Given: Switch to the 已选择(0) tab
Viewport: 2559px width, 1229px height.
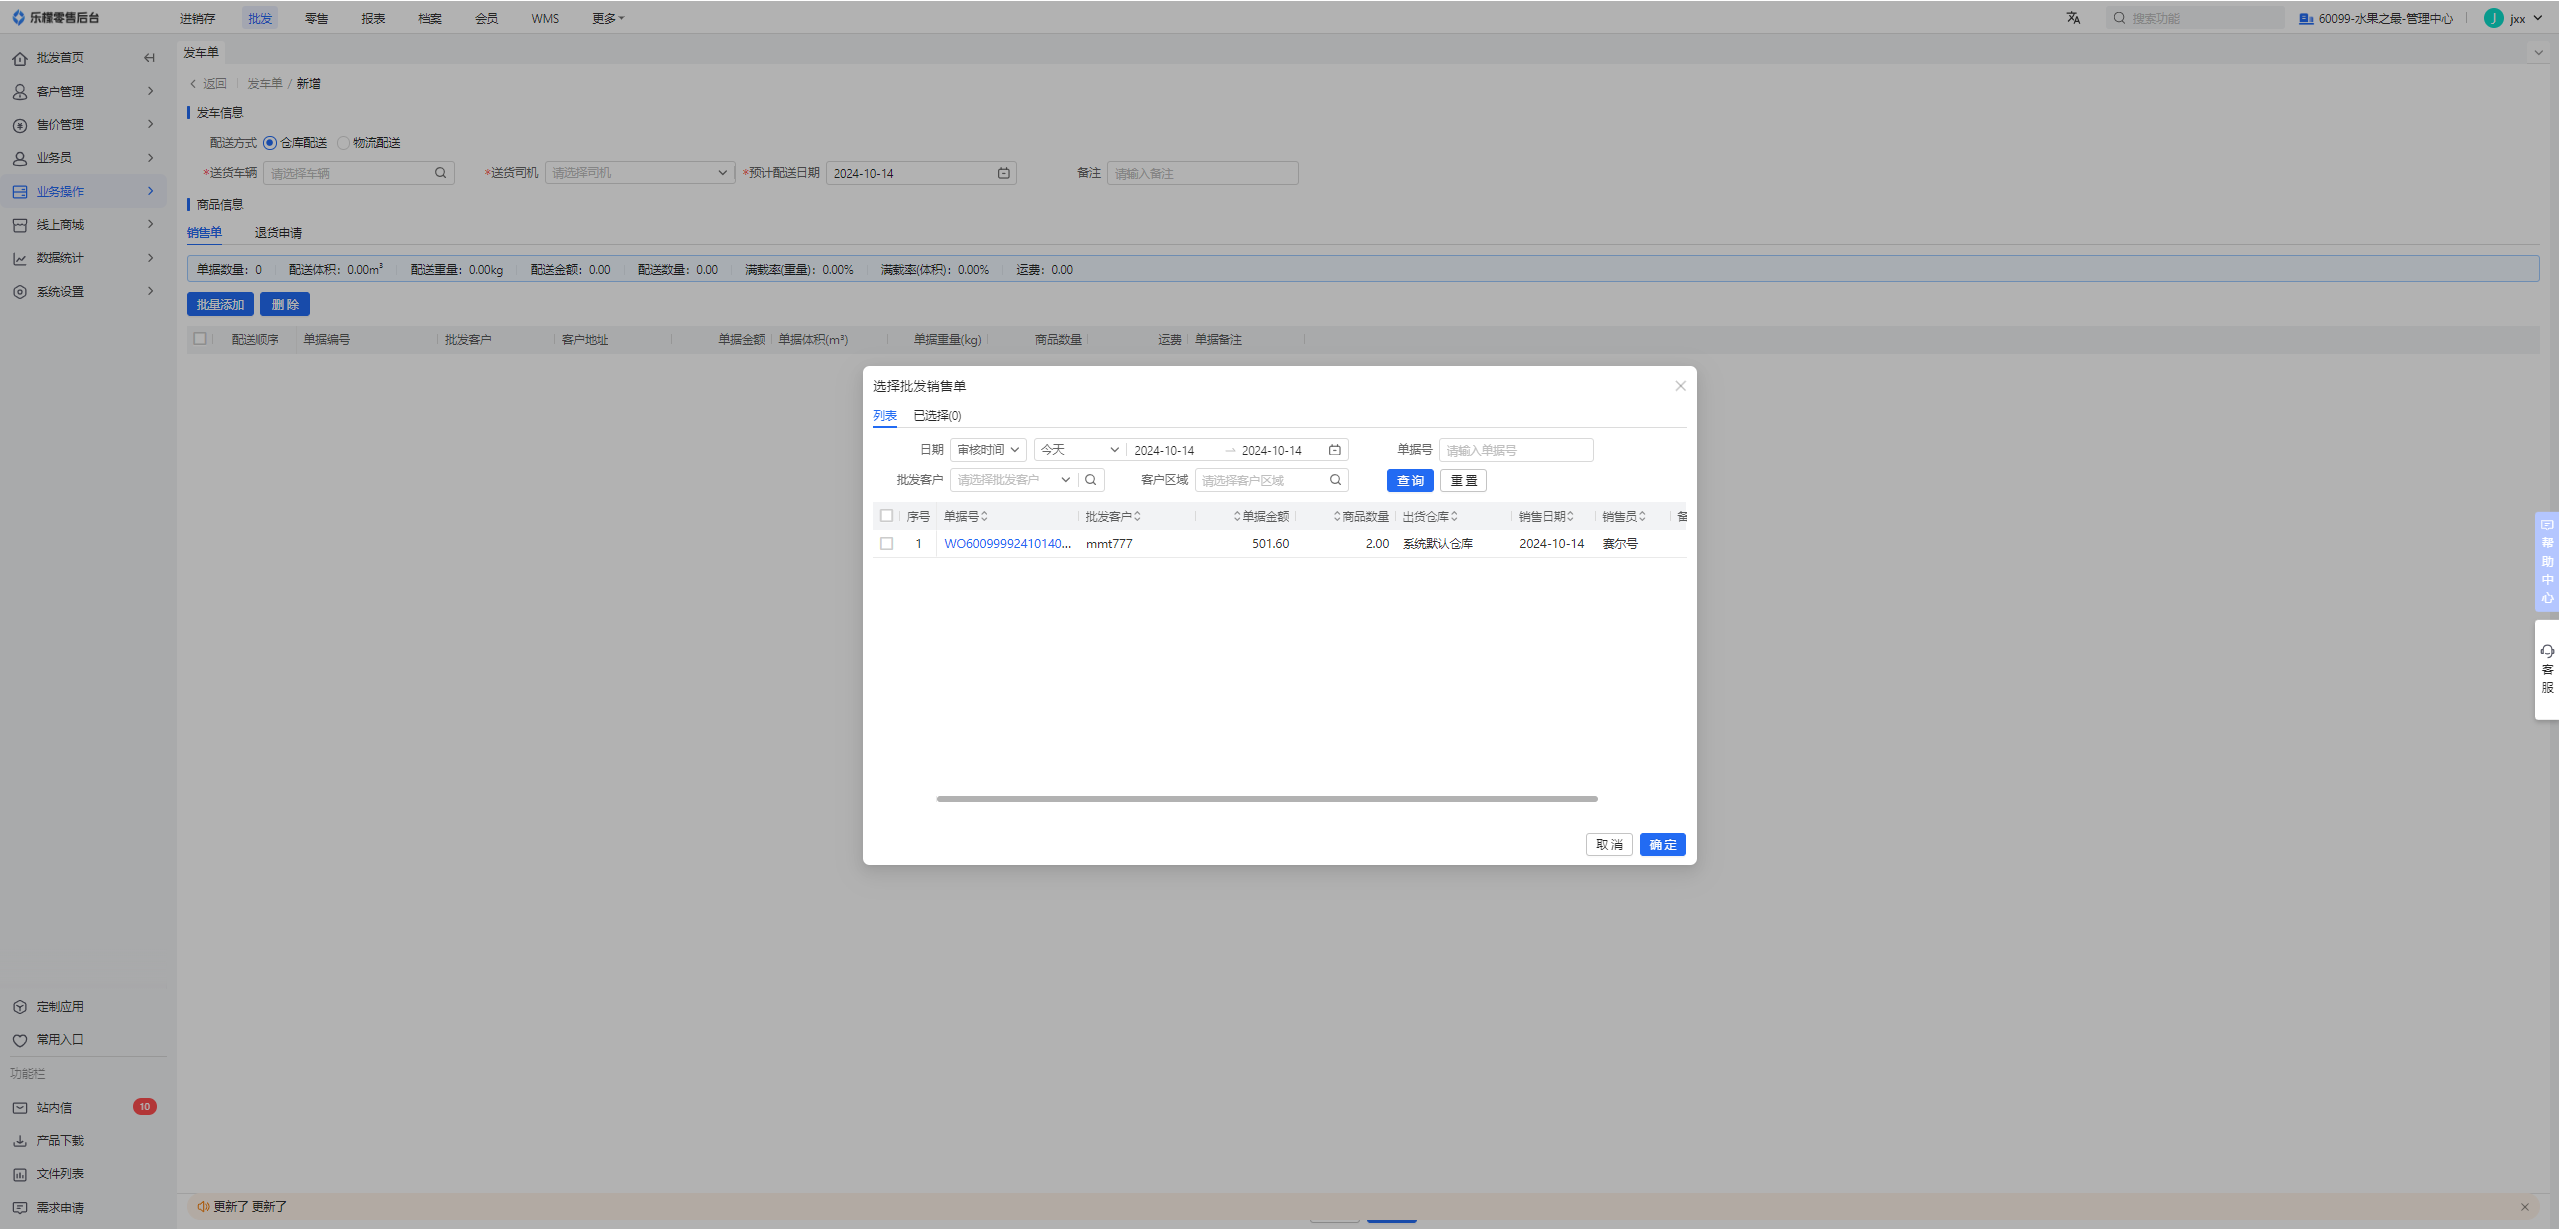Looking at the screenshot, I should point(937,416).
